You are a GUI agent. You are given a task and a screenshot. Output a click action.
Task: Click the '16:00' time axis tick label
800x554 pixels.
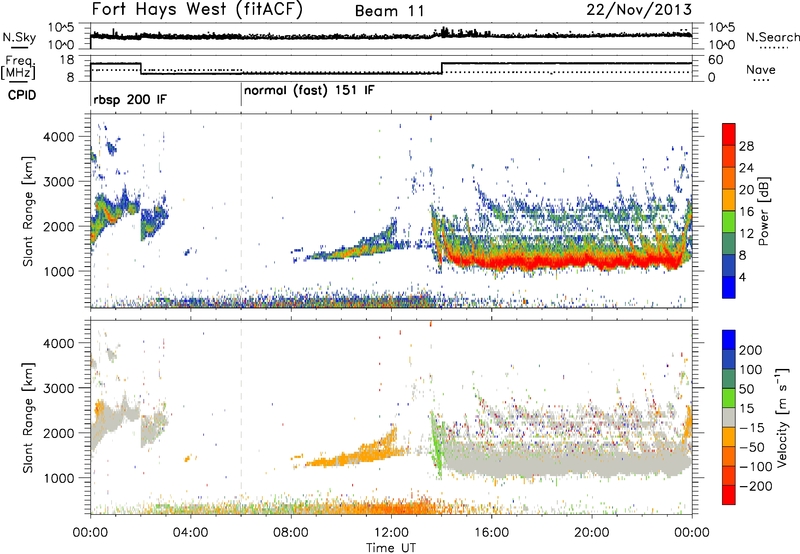tap(492, 533)
